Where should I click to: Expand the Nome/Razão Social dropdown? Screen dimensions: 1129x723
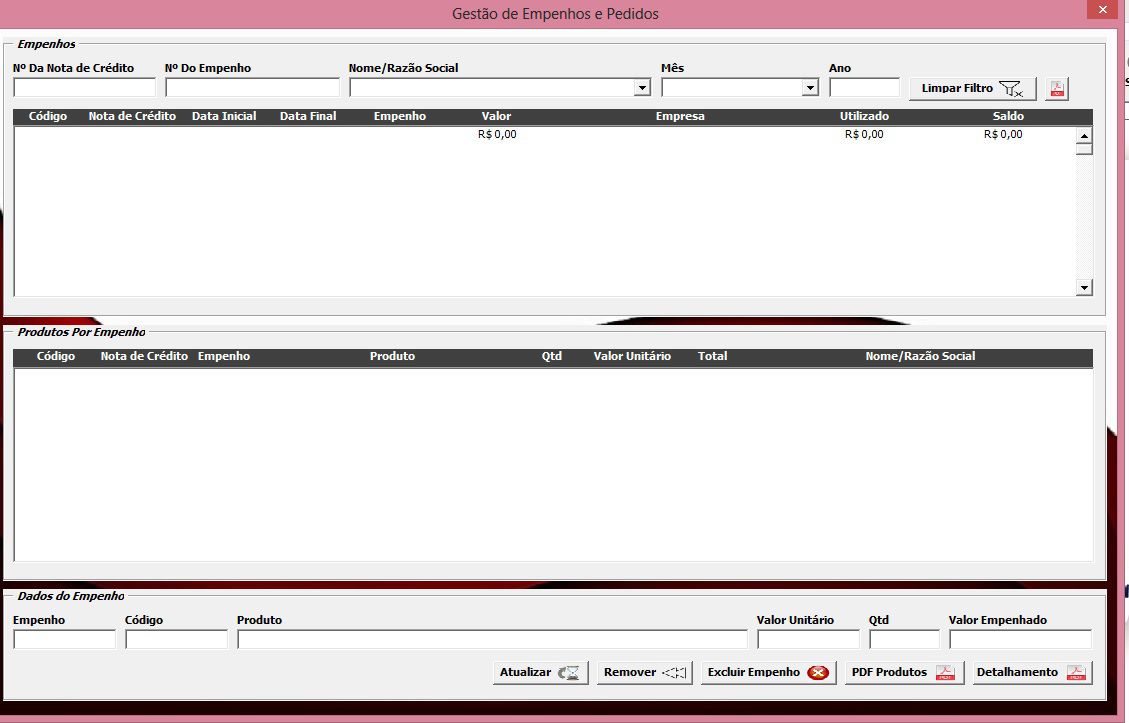642,88
